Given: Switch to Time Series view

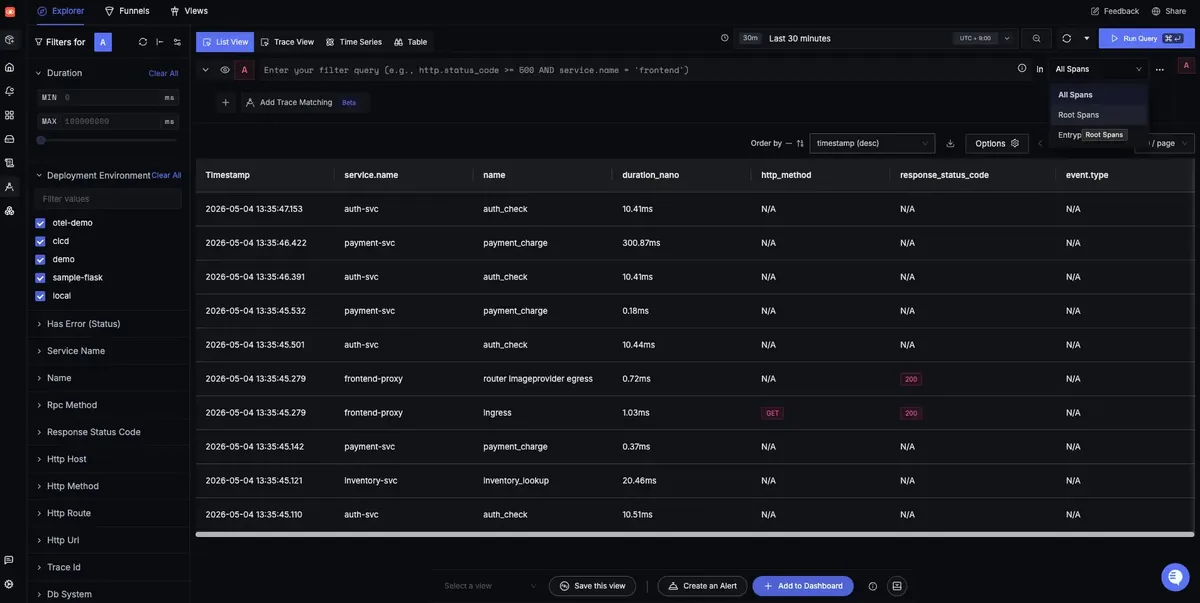Looking at the screenshot, I should (x=354, y=42).
